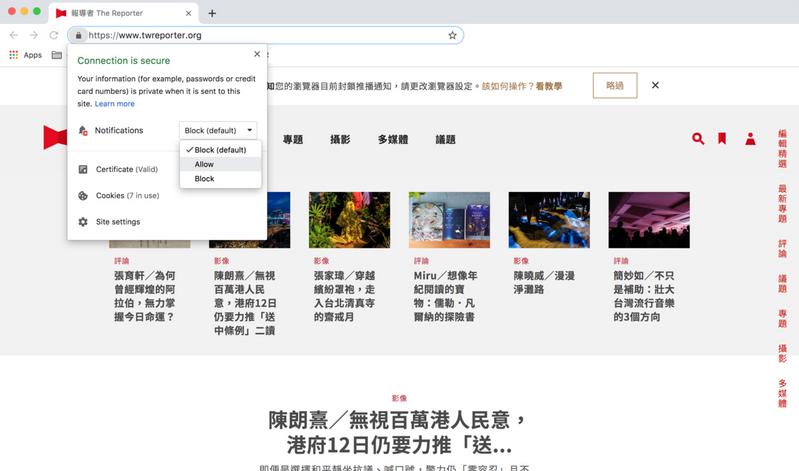
Task: Click side nav 專題
Action: click(x=782, y=319)
